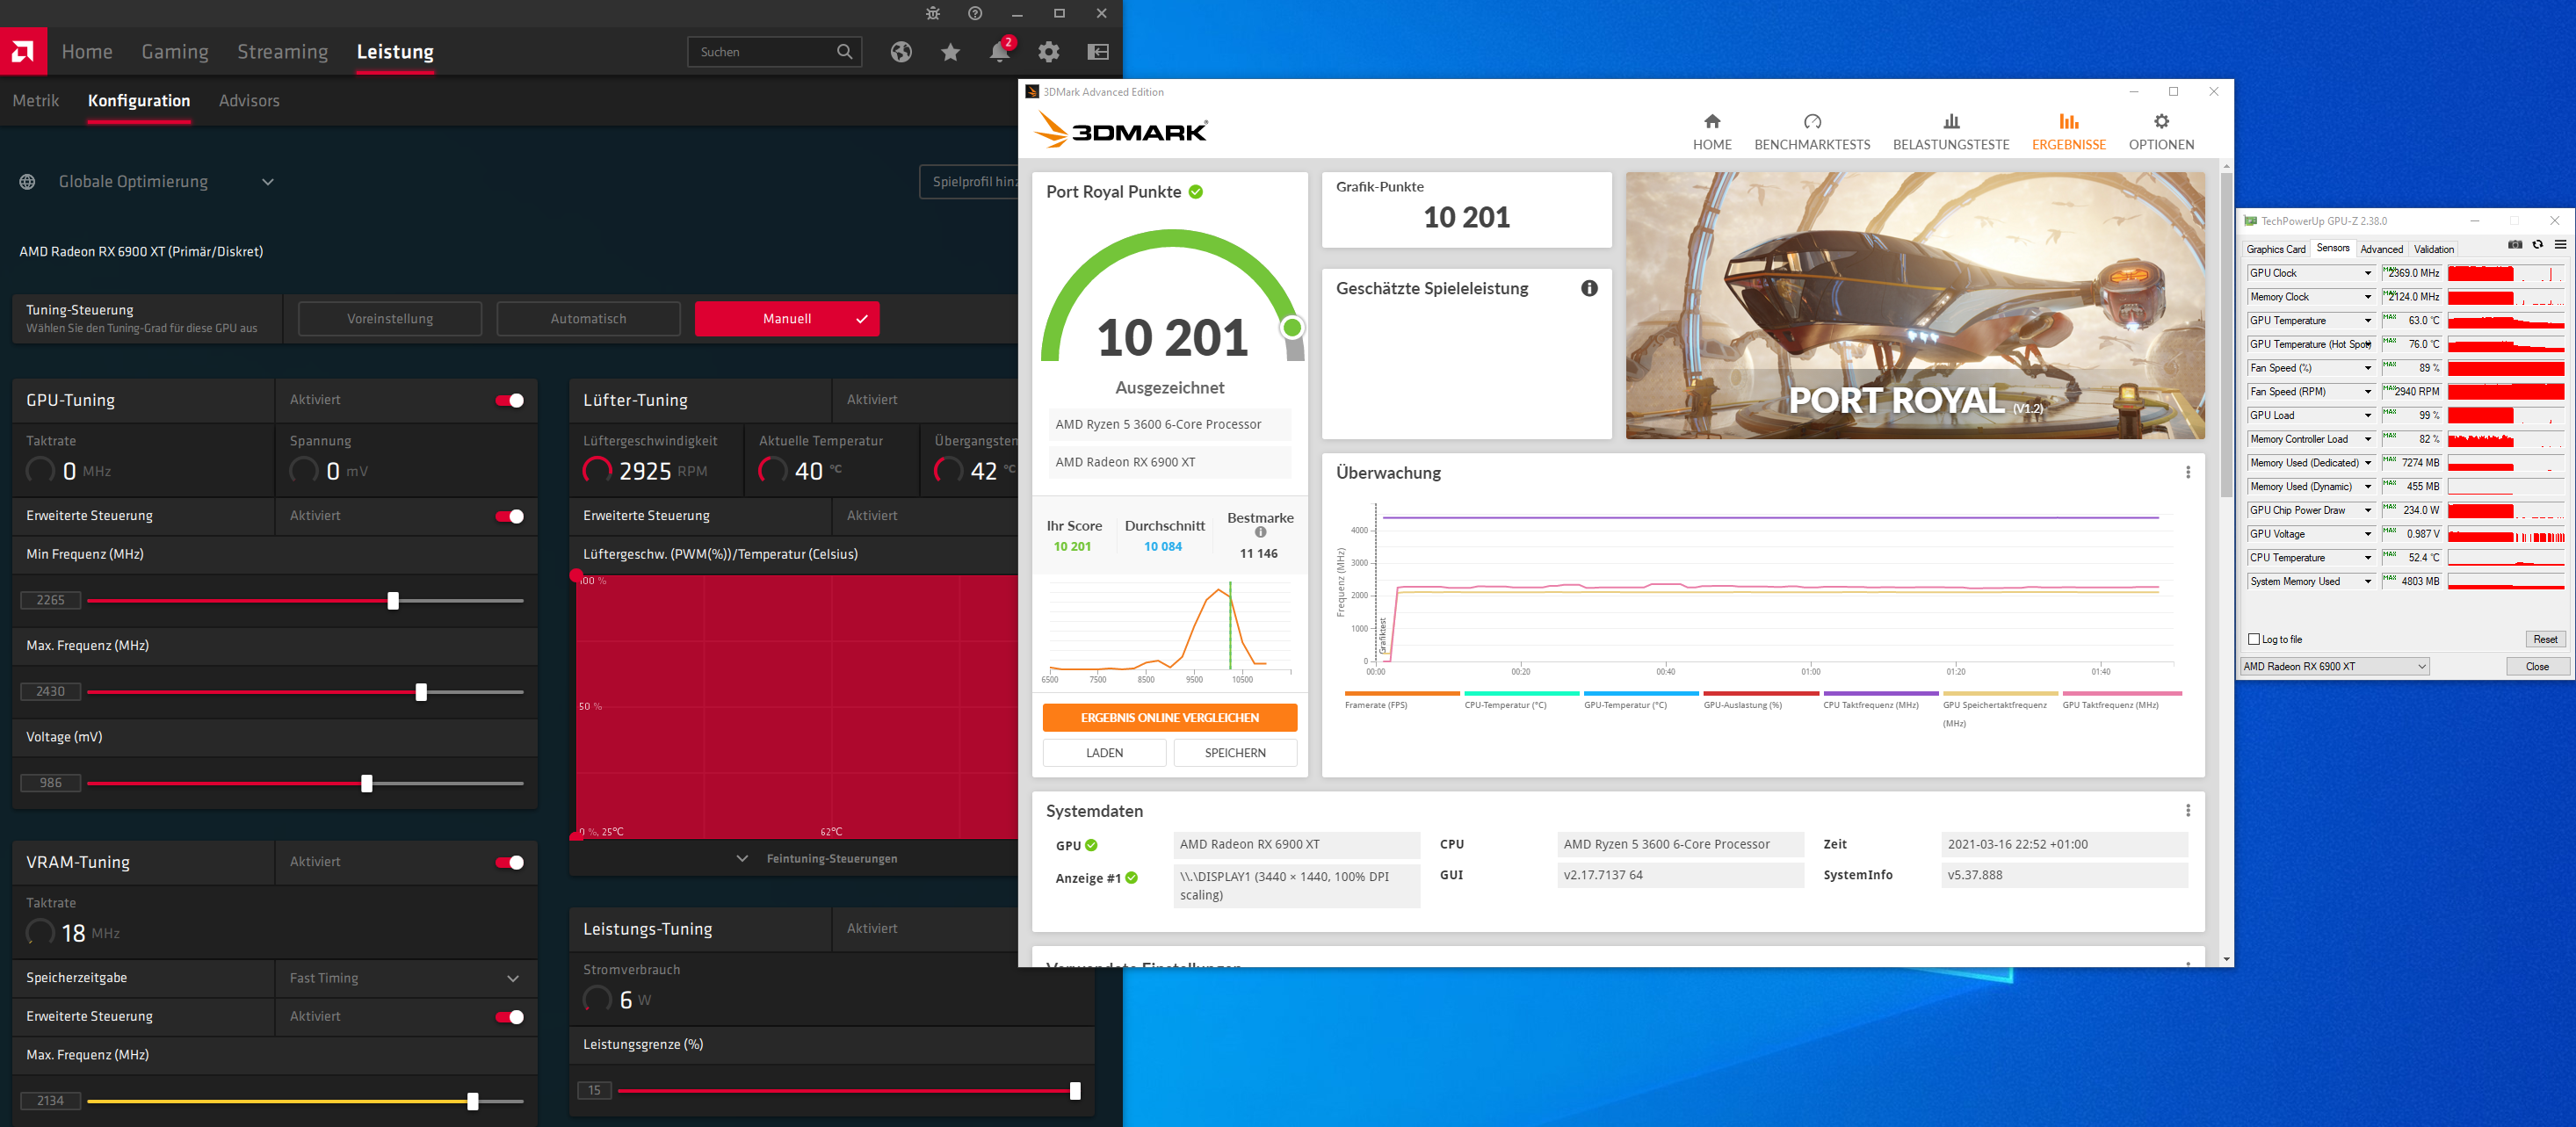The width and height of the screenshot is (2576, 1127).
Task: Click the 3DMark Home icon
Action: [x=1711, y=122]
